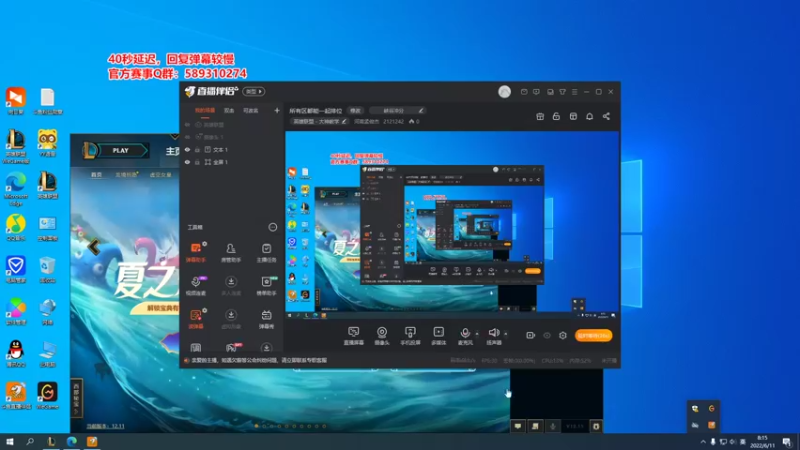Toggle lock on 全屏 1 layer
The width and height of the screenshot is (800, 450).
click(197, 162)
